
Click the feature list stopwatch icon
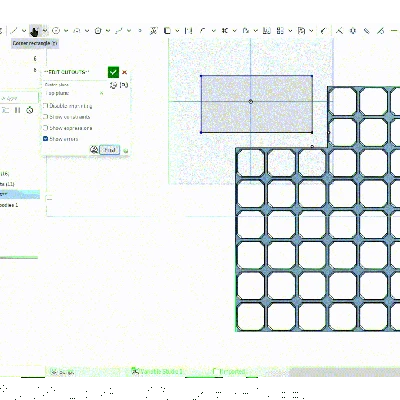[x=30, y=110]
